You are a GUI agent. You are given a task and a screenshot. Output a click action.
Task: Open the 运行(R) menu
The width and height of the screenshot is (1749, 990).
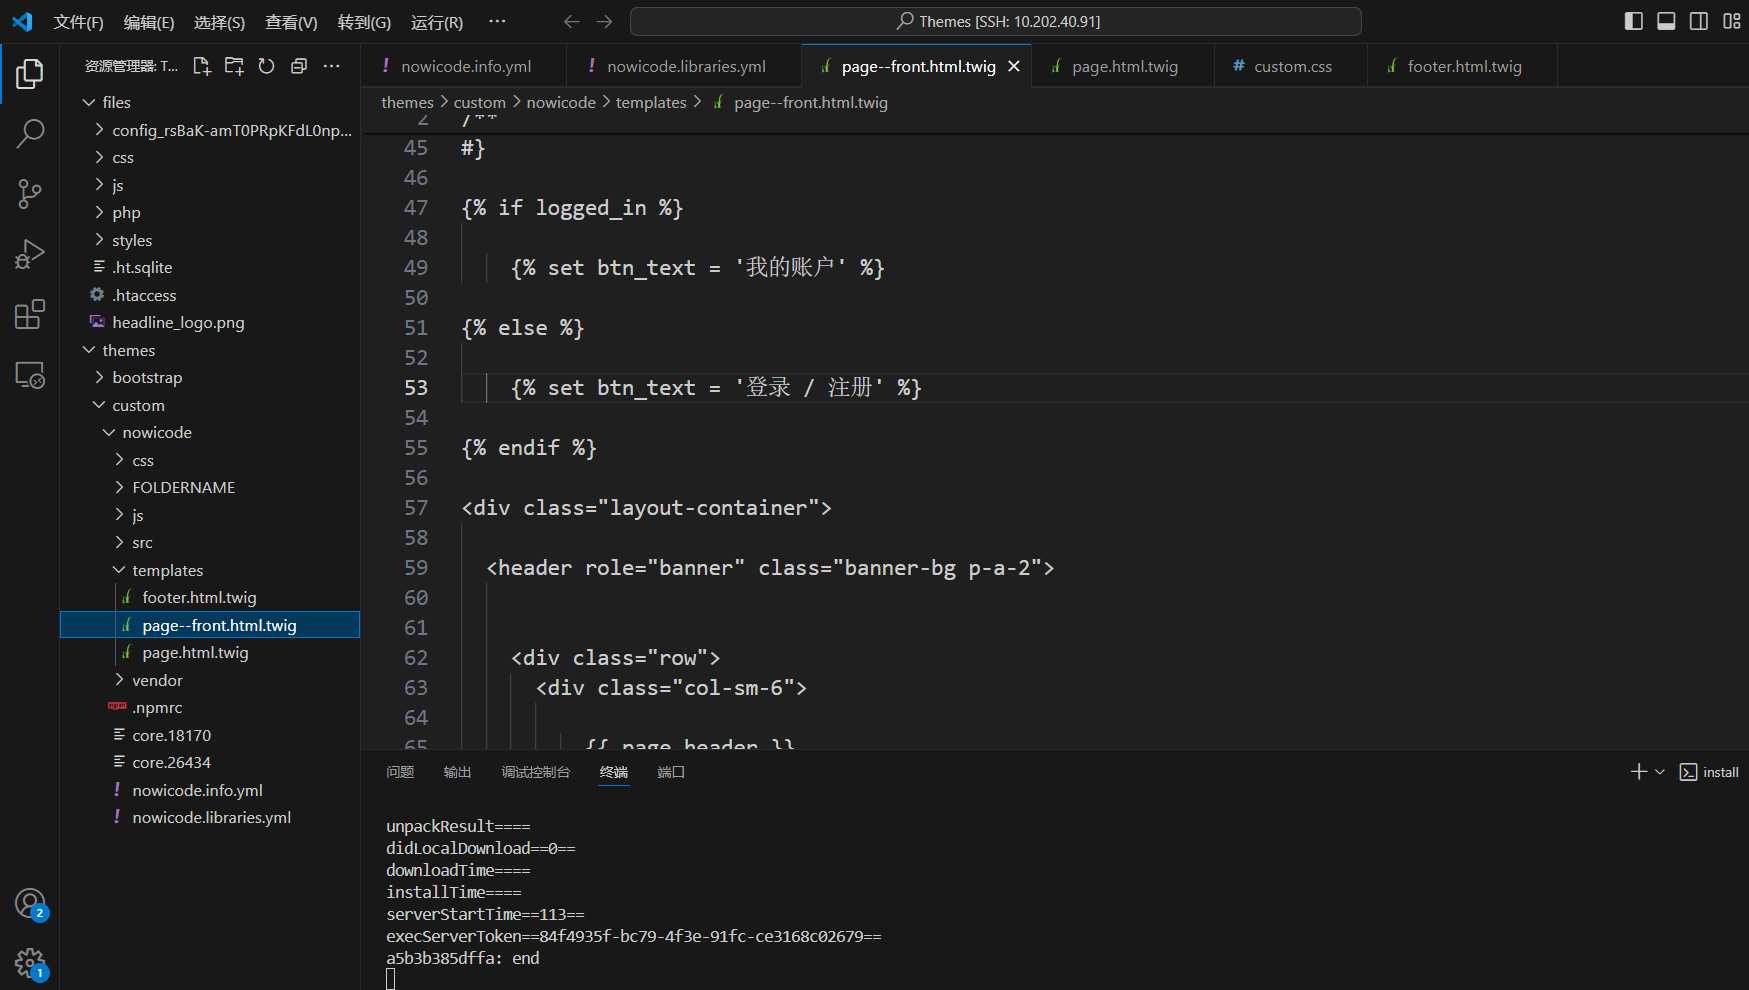click(x=437, y=22)
